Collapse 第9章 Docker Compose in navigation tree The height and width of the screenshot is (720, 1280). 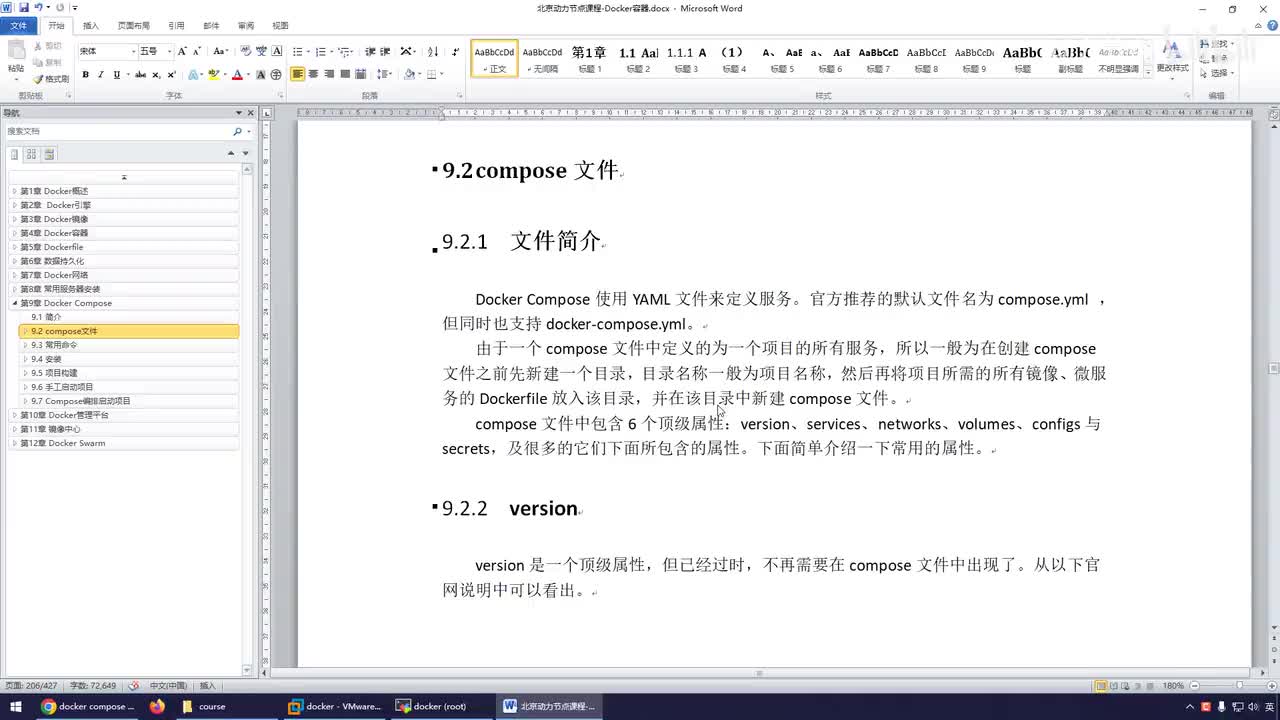pos(15,303)
